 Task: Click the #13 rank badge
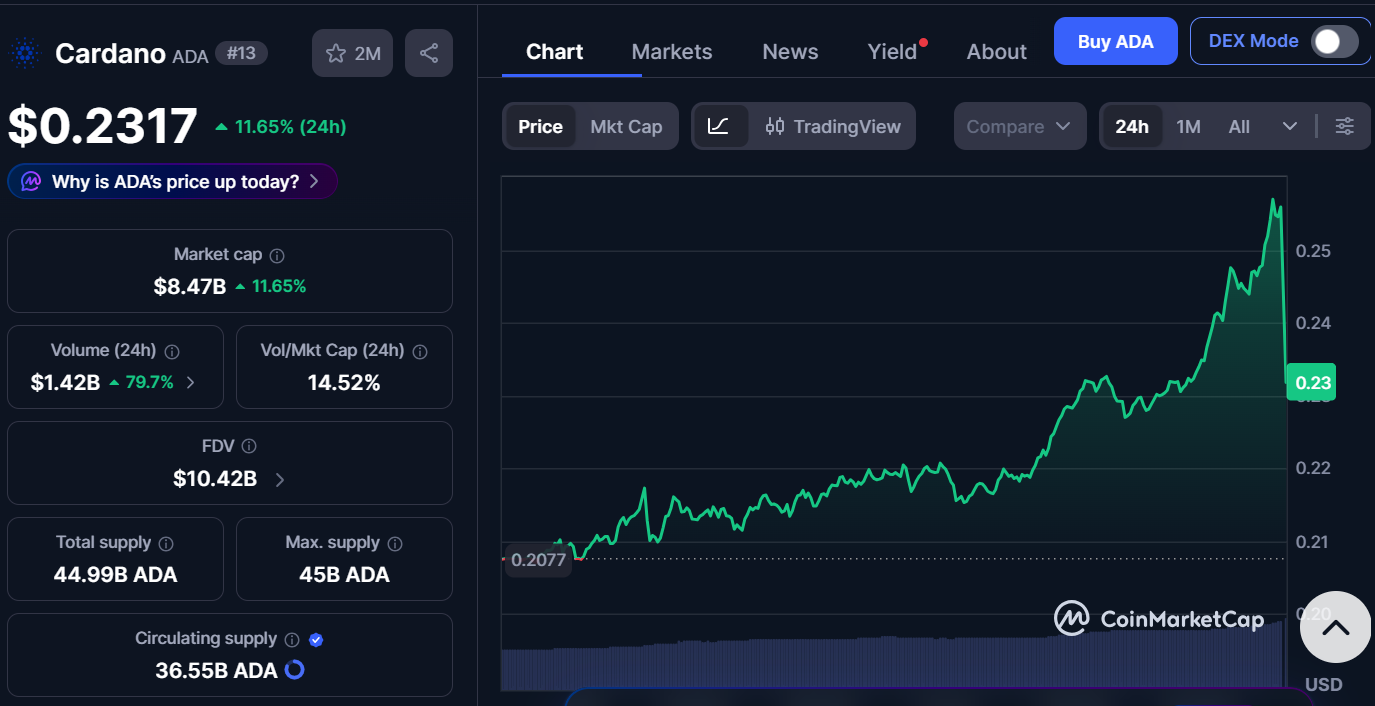tap(241, 53)
